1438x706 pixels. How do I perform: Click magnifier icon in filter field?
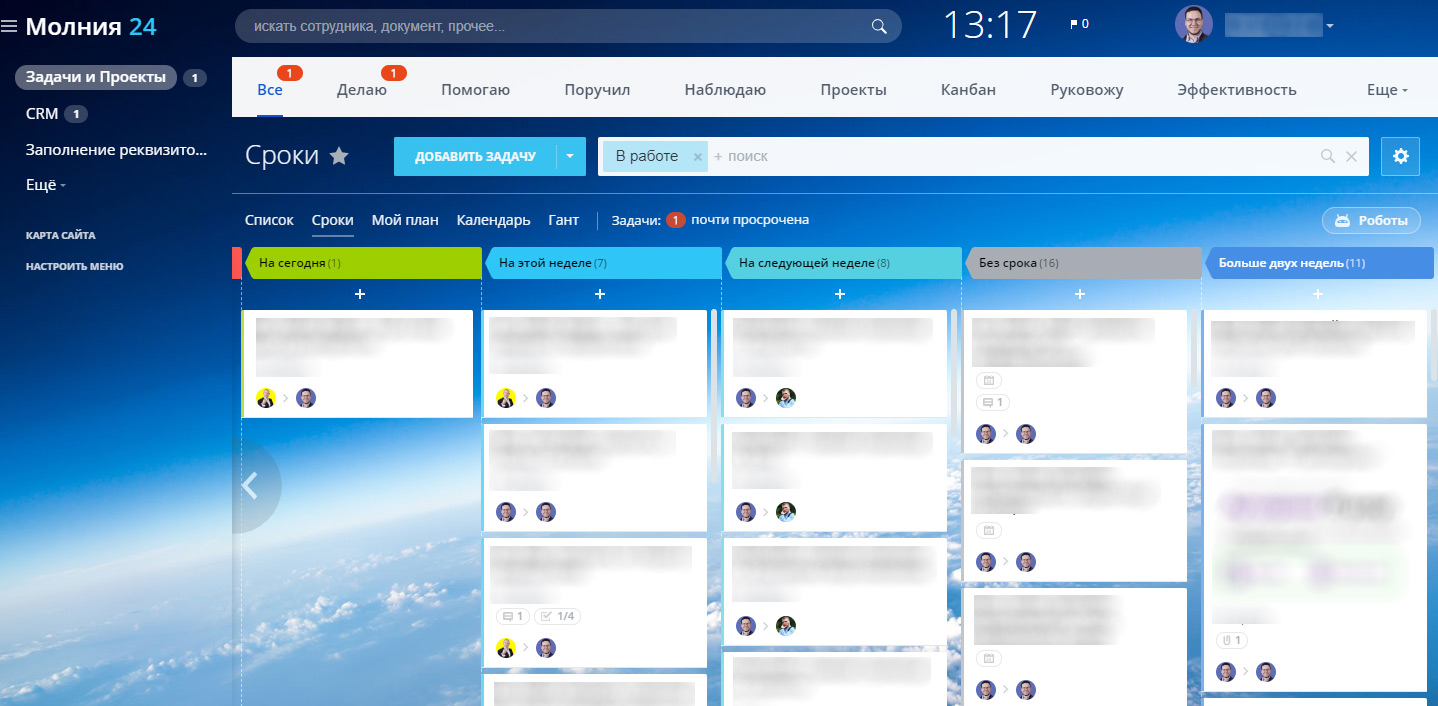[1328, 157]
